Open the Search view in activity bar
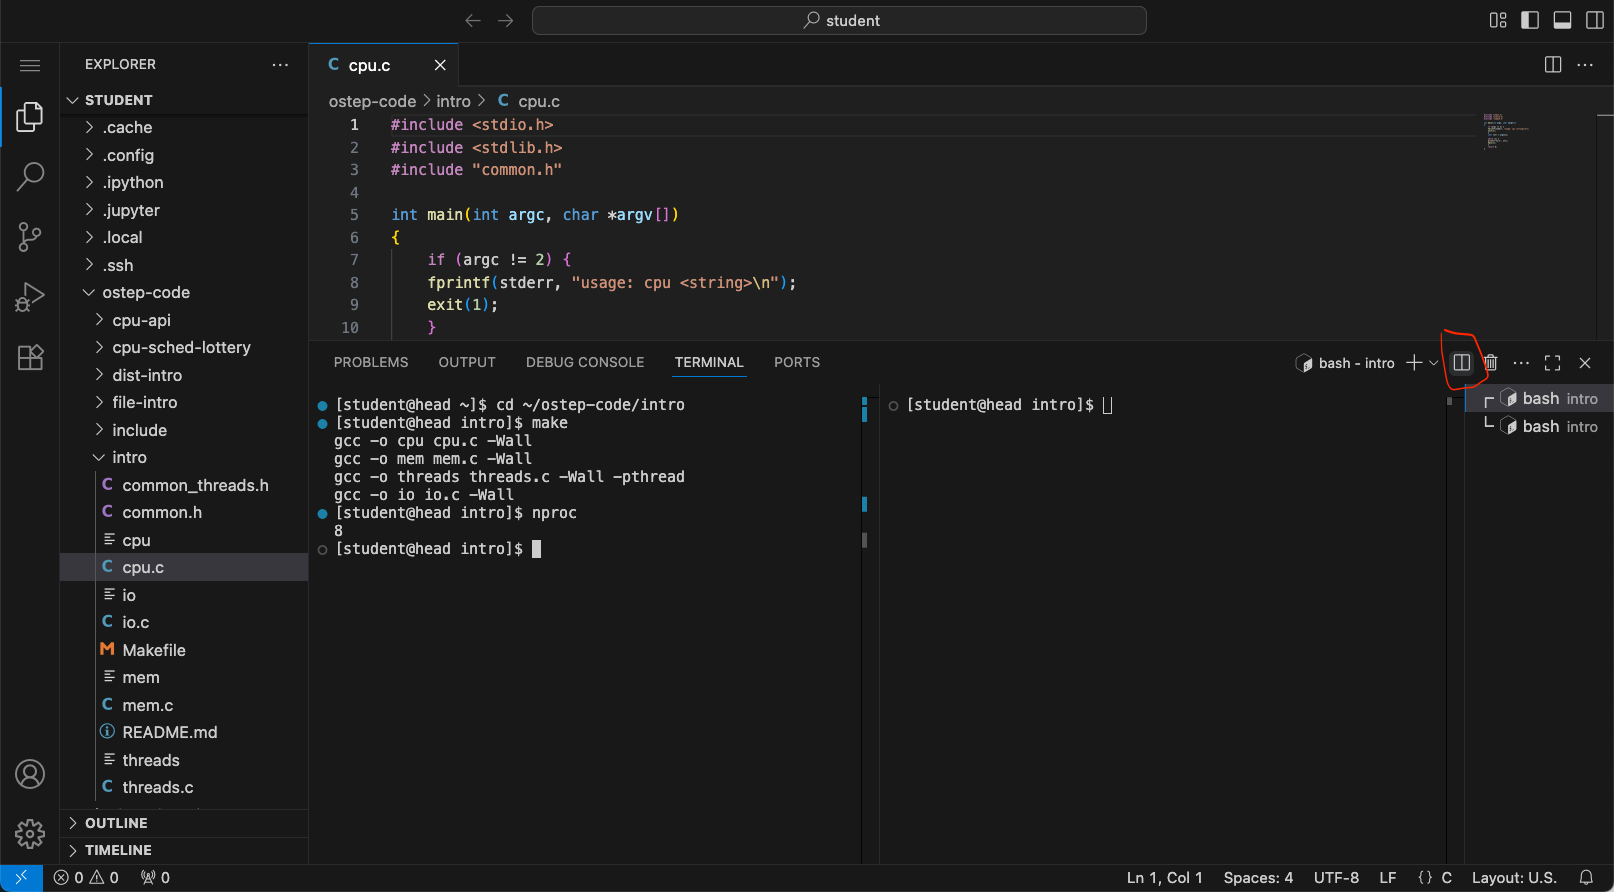The width and height of the screenshot is (1614, 892). 30,177
